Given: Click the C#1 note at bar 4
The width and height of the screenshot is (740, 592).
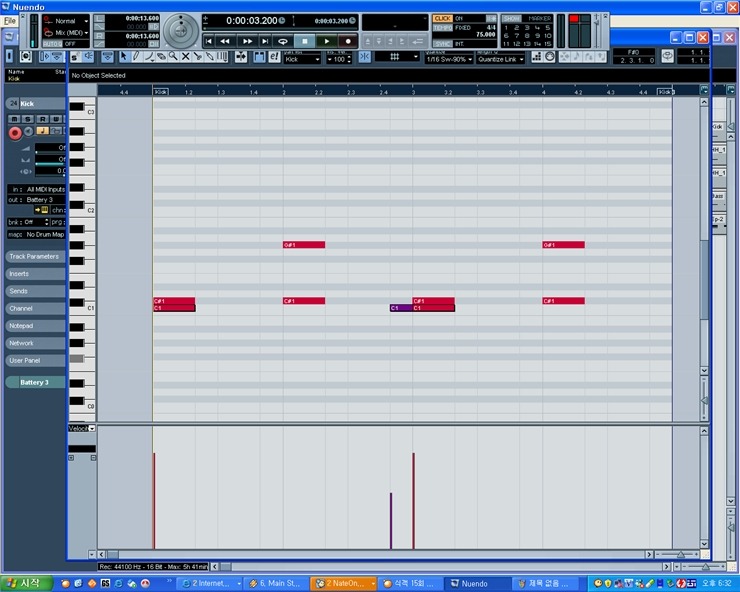Looking at the screenshot, I should (563, 300).
